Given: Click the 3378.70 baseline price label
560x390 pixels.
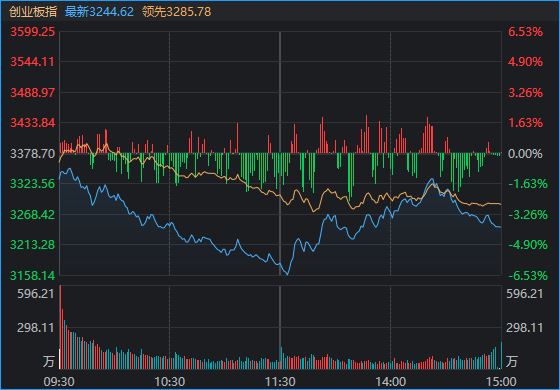Looking at the screenshot, I should (32, 154).
